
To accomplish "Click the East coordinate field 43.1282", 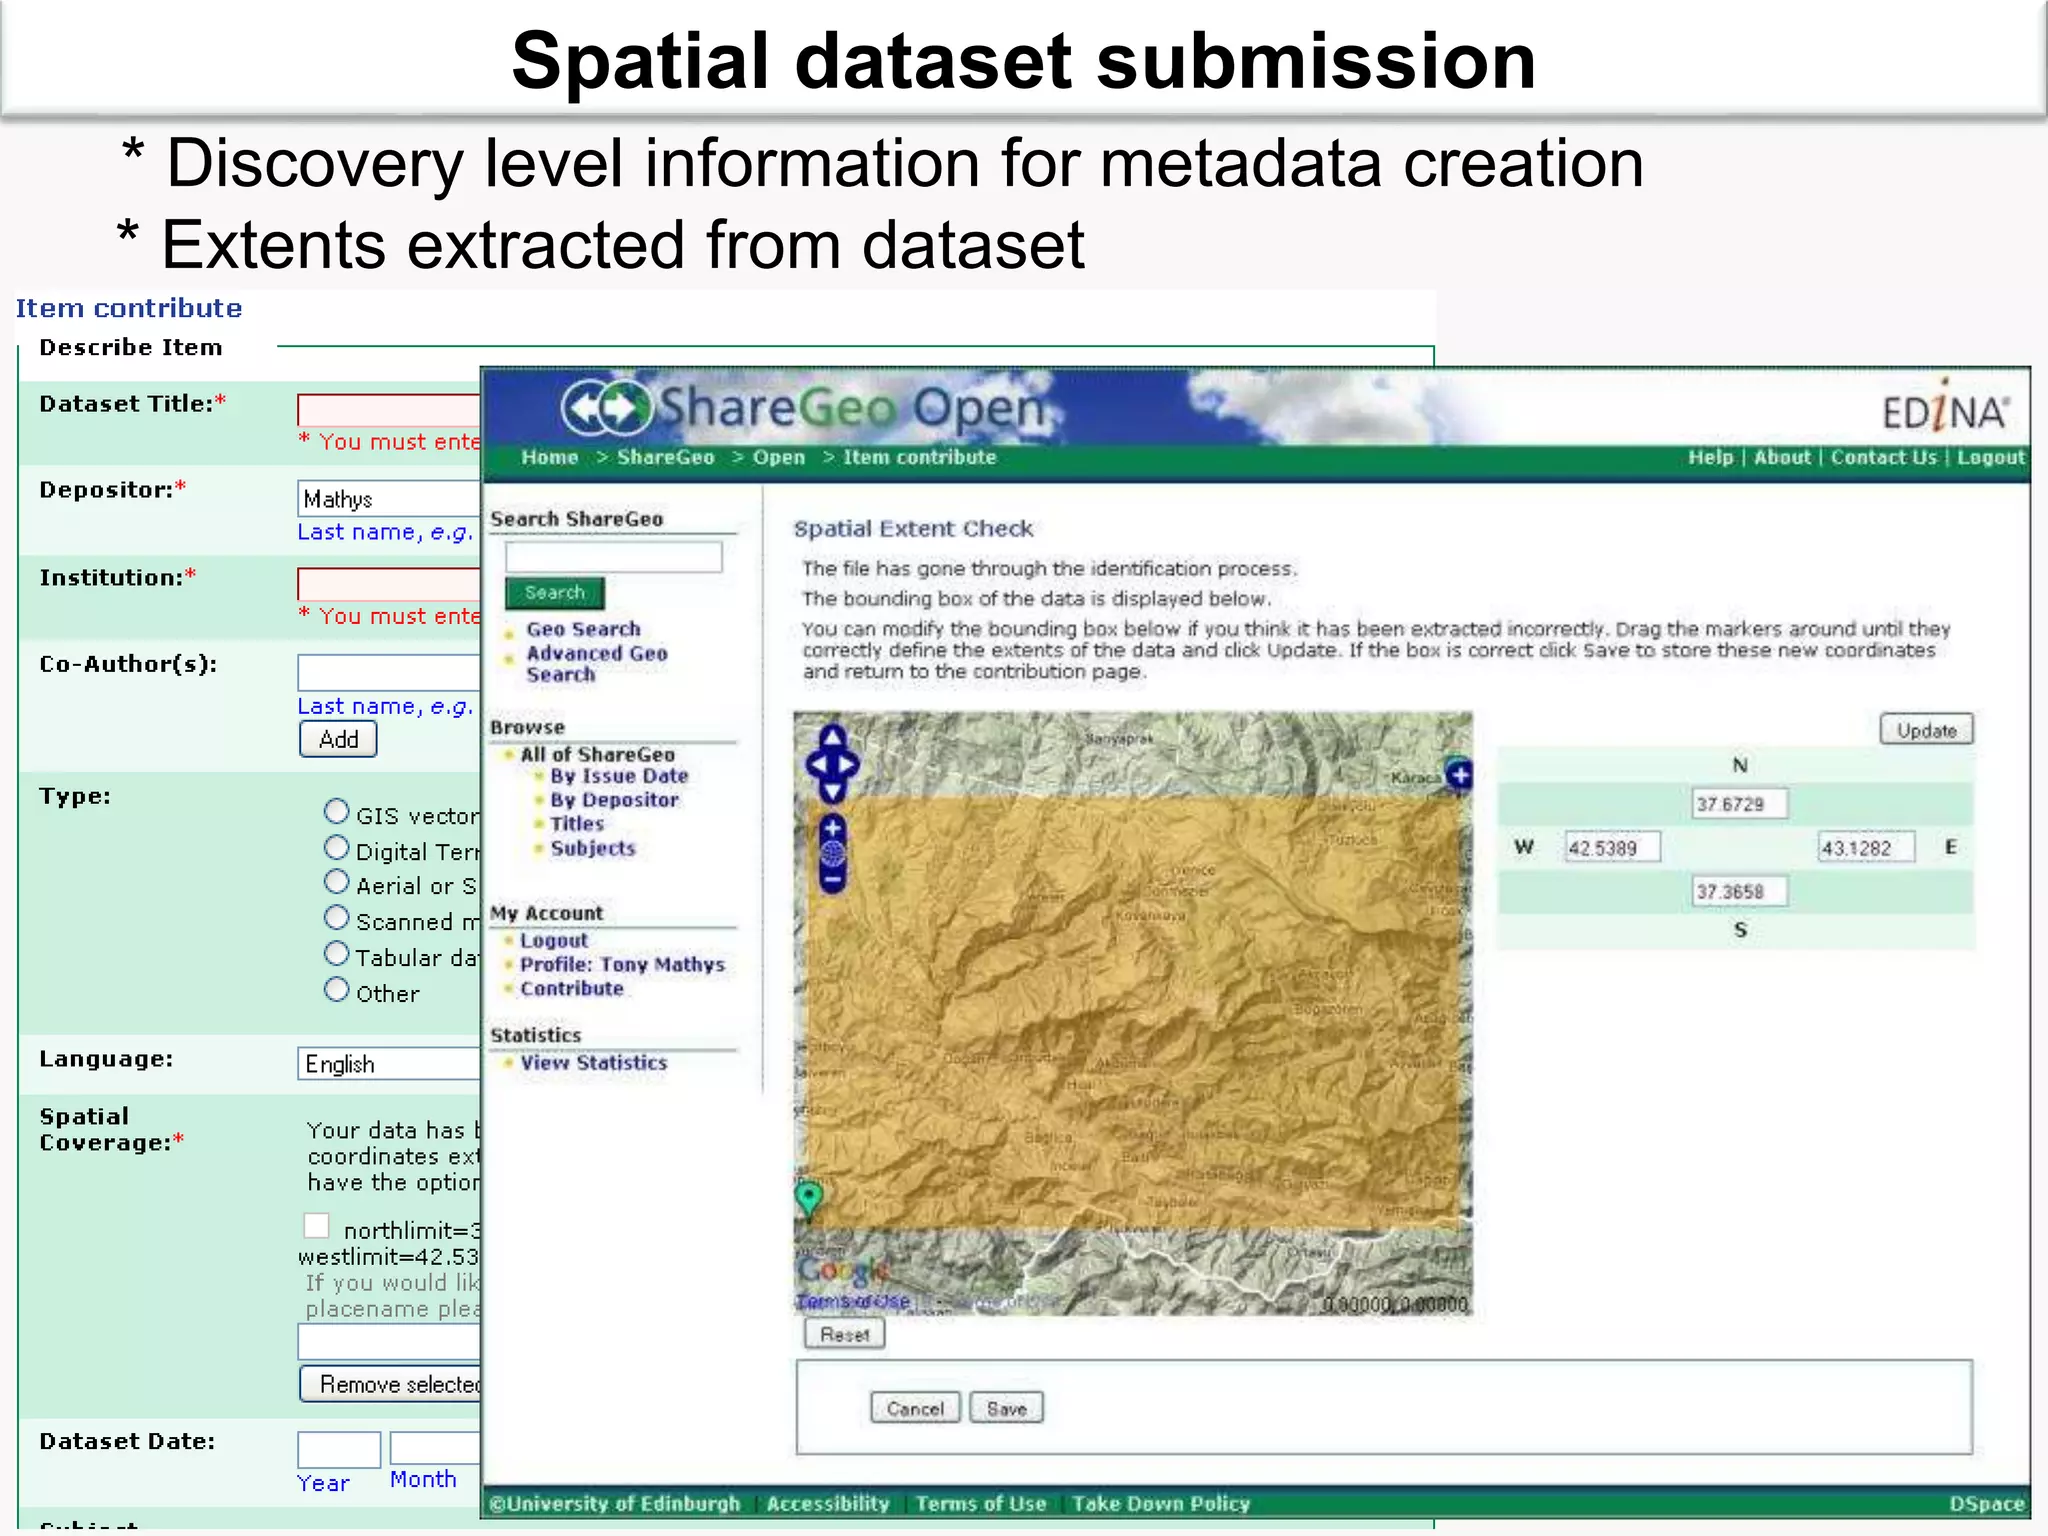I will coord(1866,848).
